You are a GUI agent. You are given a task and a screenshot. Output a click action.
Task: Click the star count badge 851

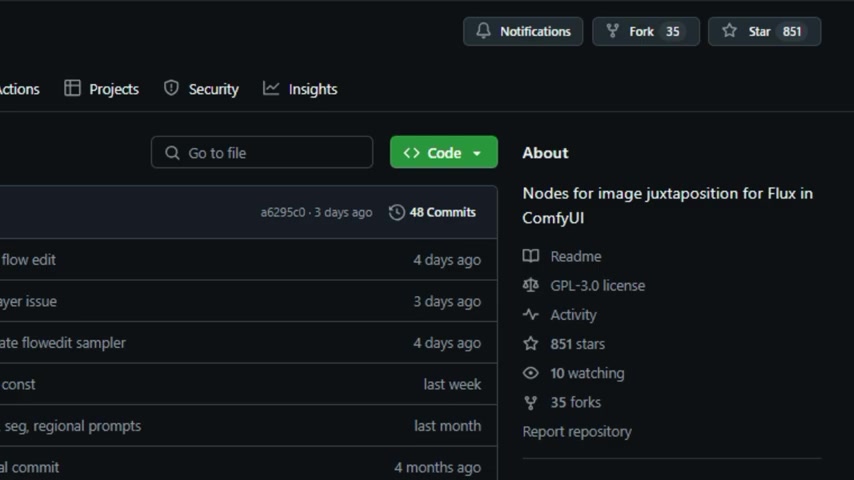point(792,32)
